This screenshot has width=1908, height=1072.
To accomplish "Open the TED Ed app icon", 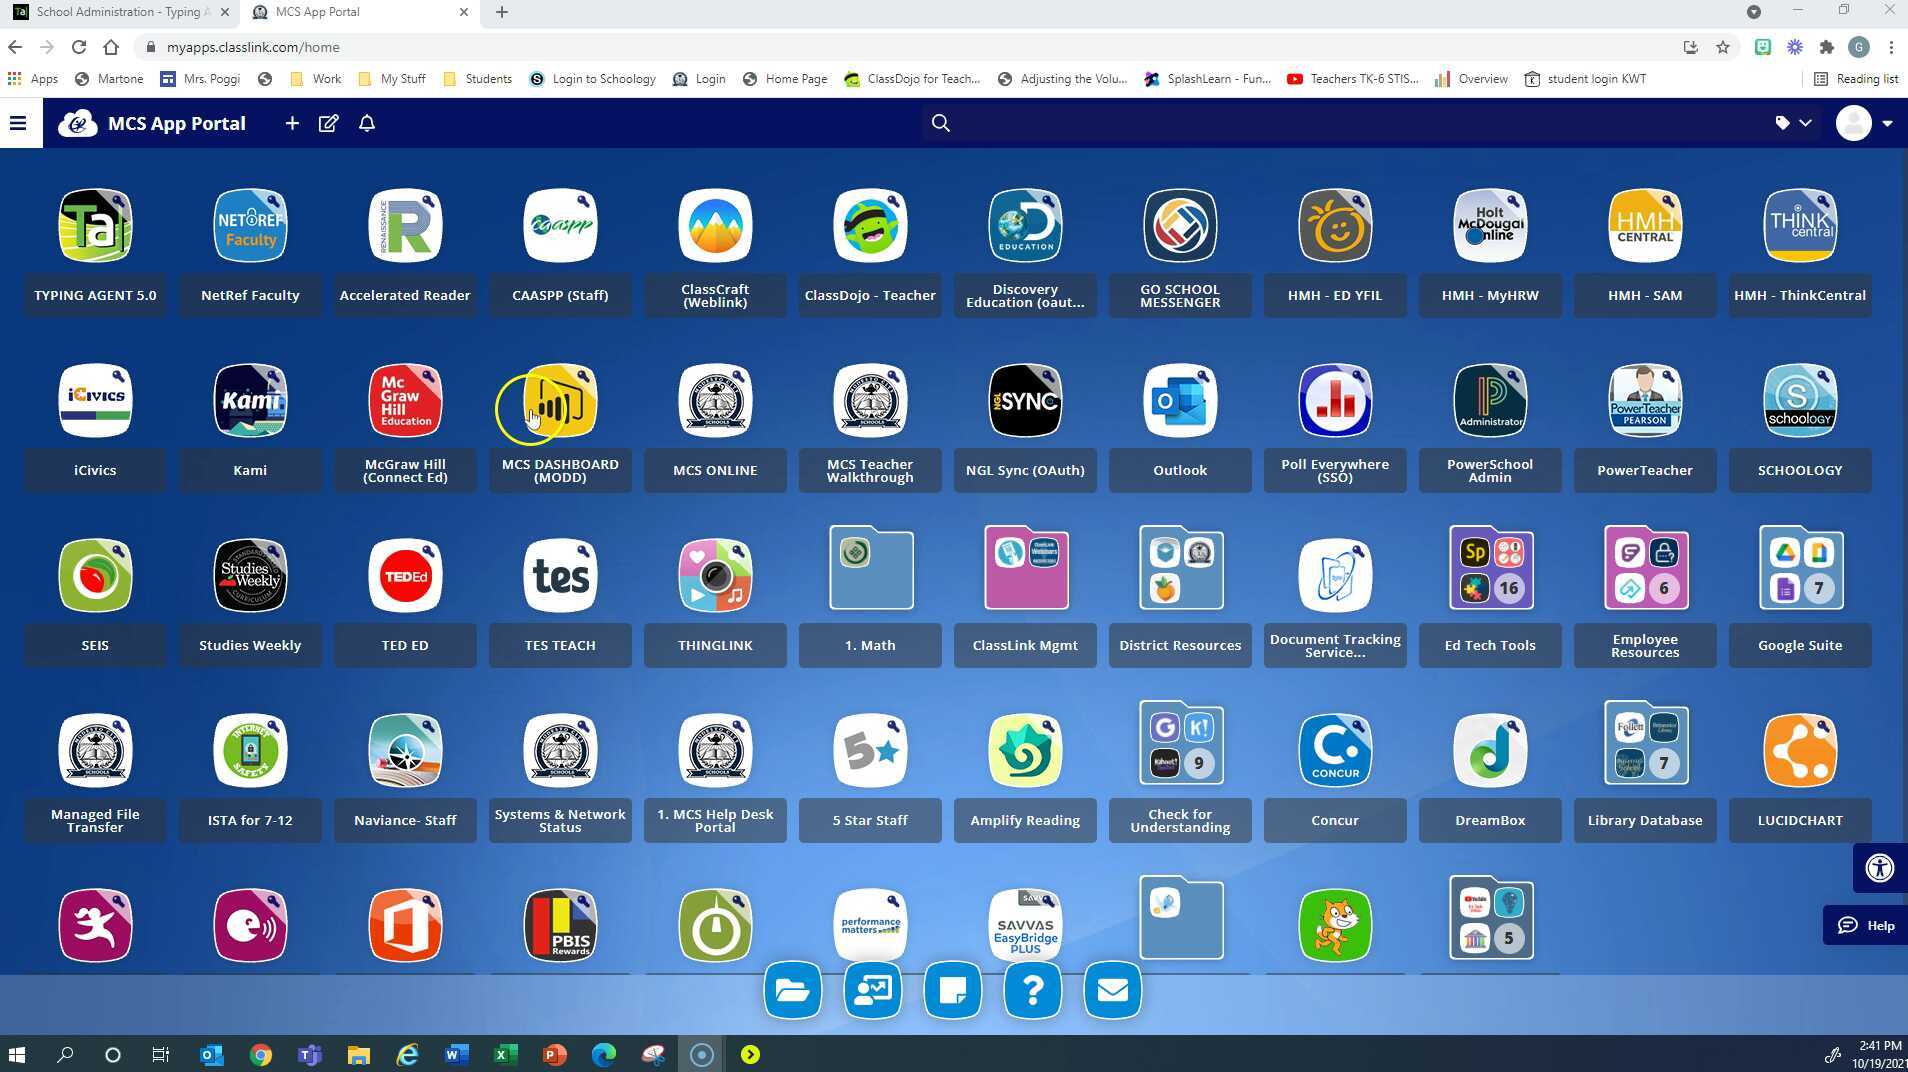I will [405, 576].
